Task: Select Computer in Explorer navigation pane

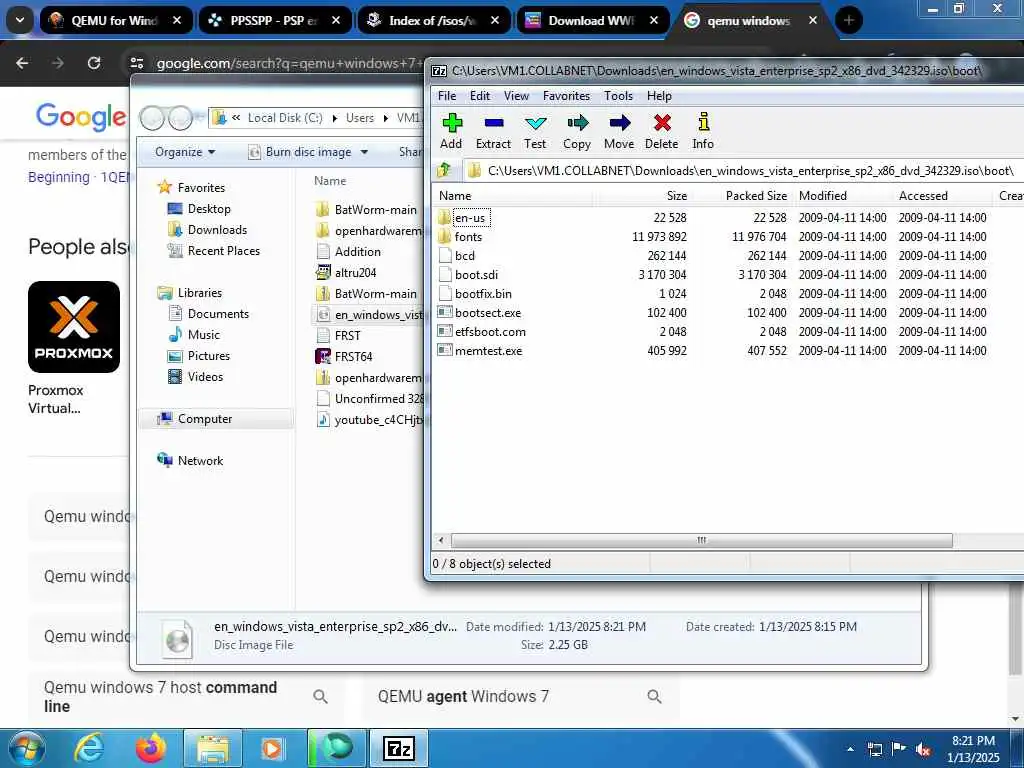Action: click(204, 419)
